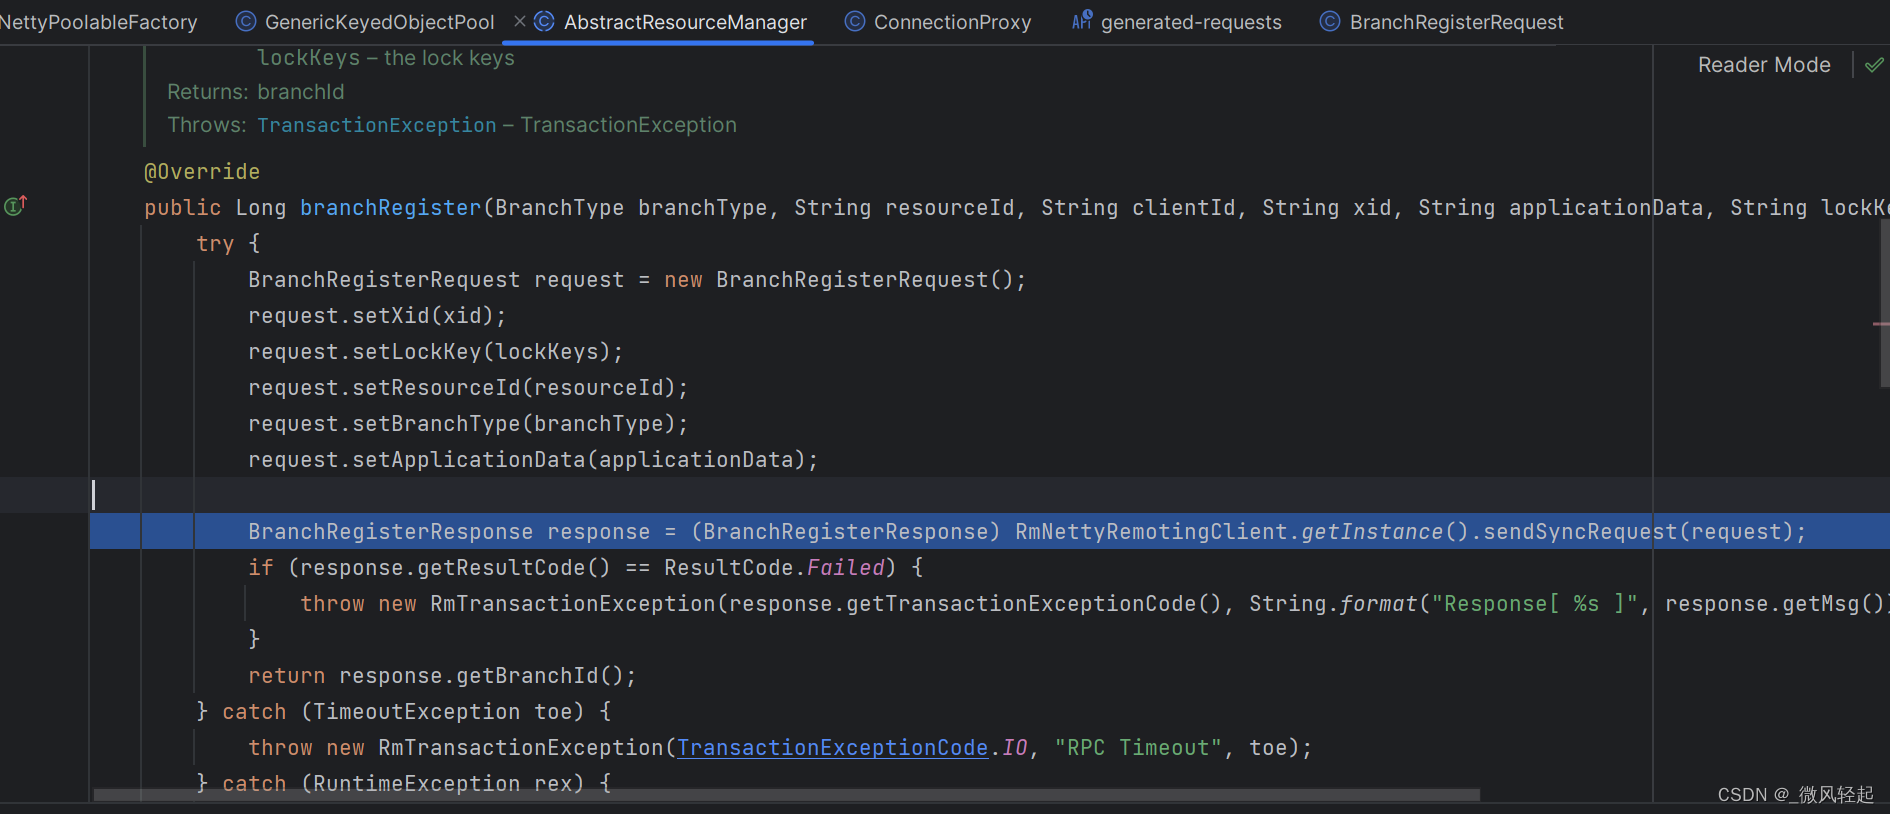
Task: Click the request.setResourceId(resourceId); line
Action: pos(468,388)
